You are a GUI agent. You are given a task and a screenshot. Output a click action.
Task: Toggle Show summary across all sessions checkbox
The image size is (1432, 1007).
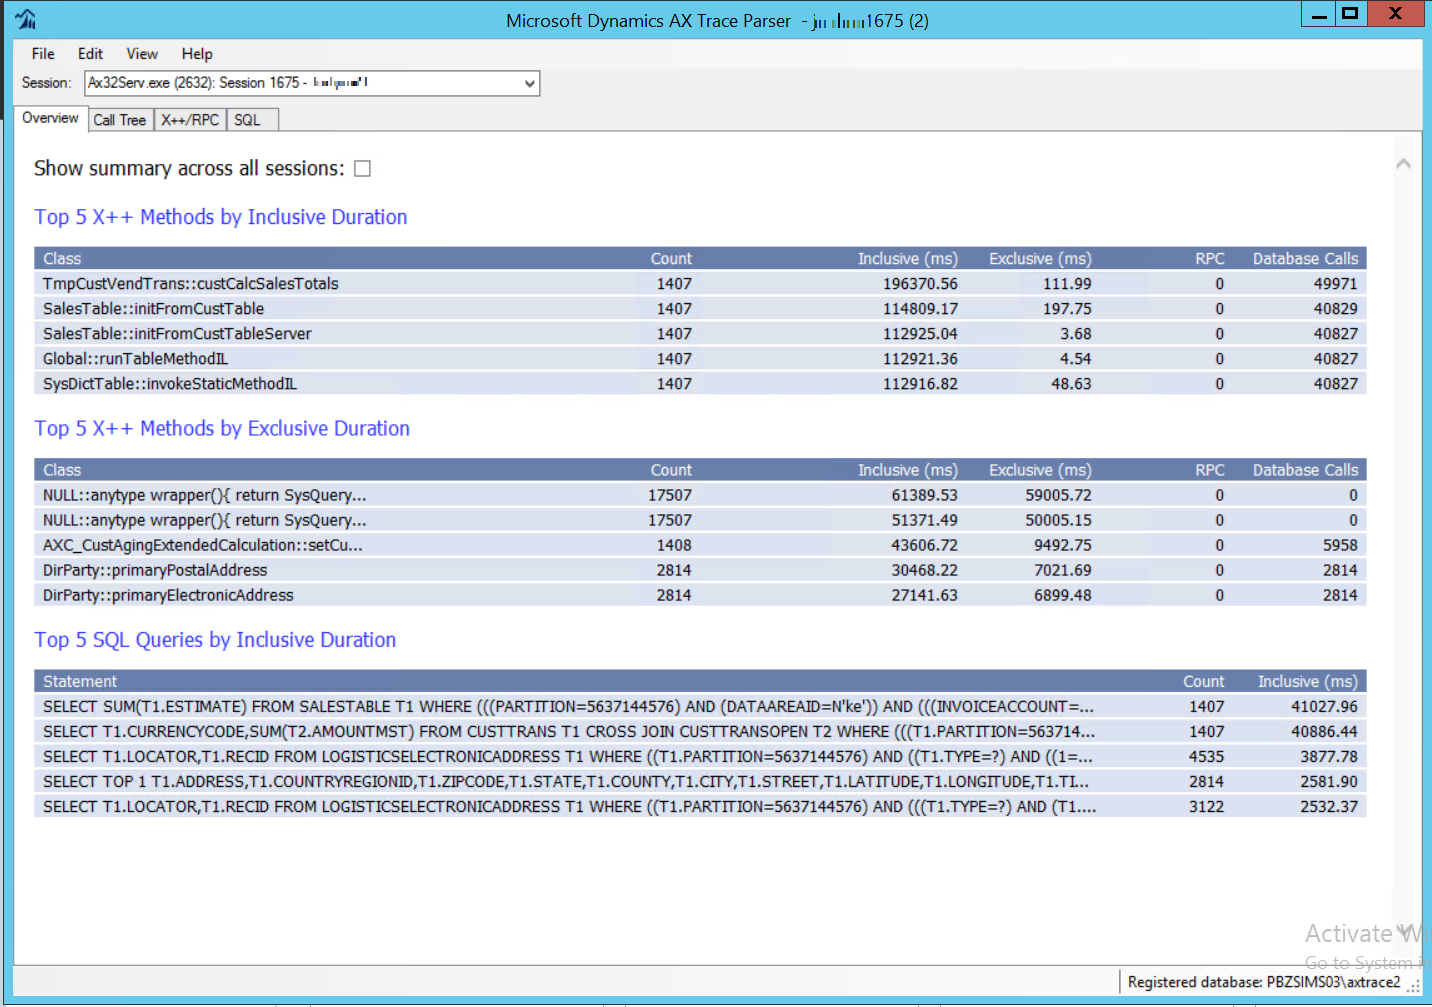pyautogui.click(x=363, y=169)
